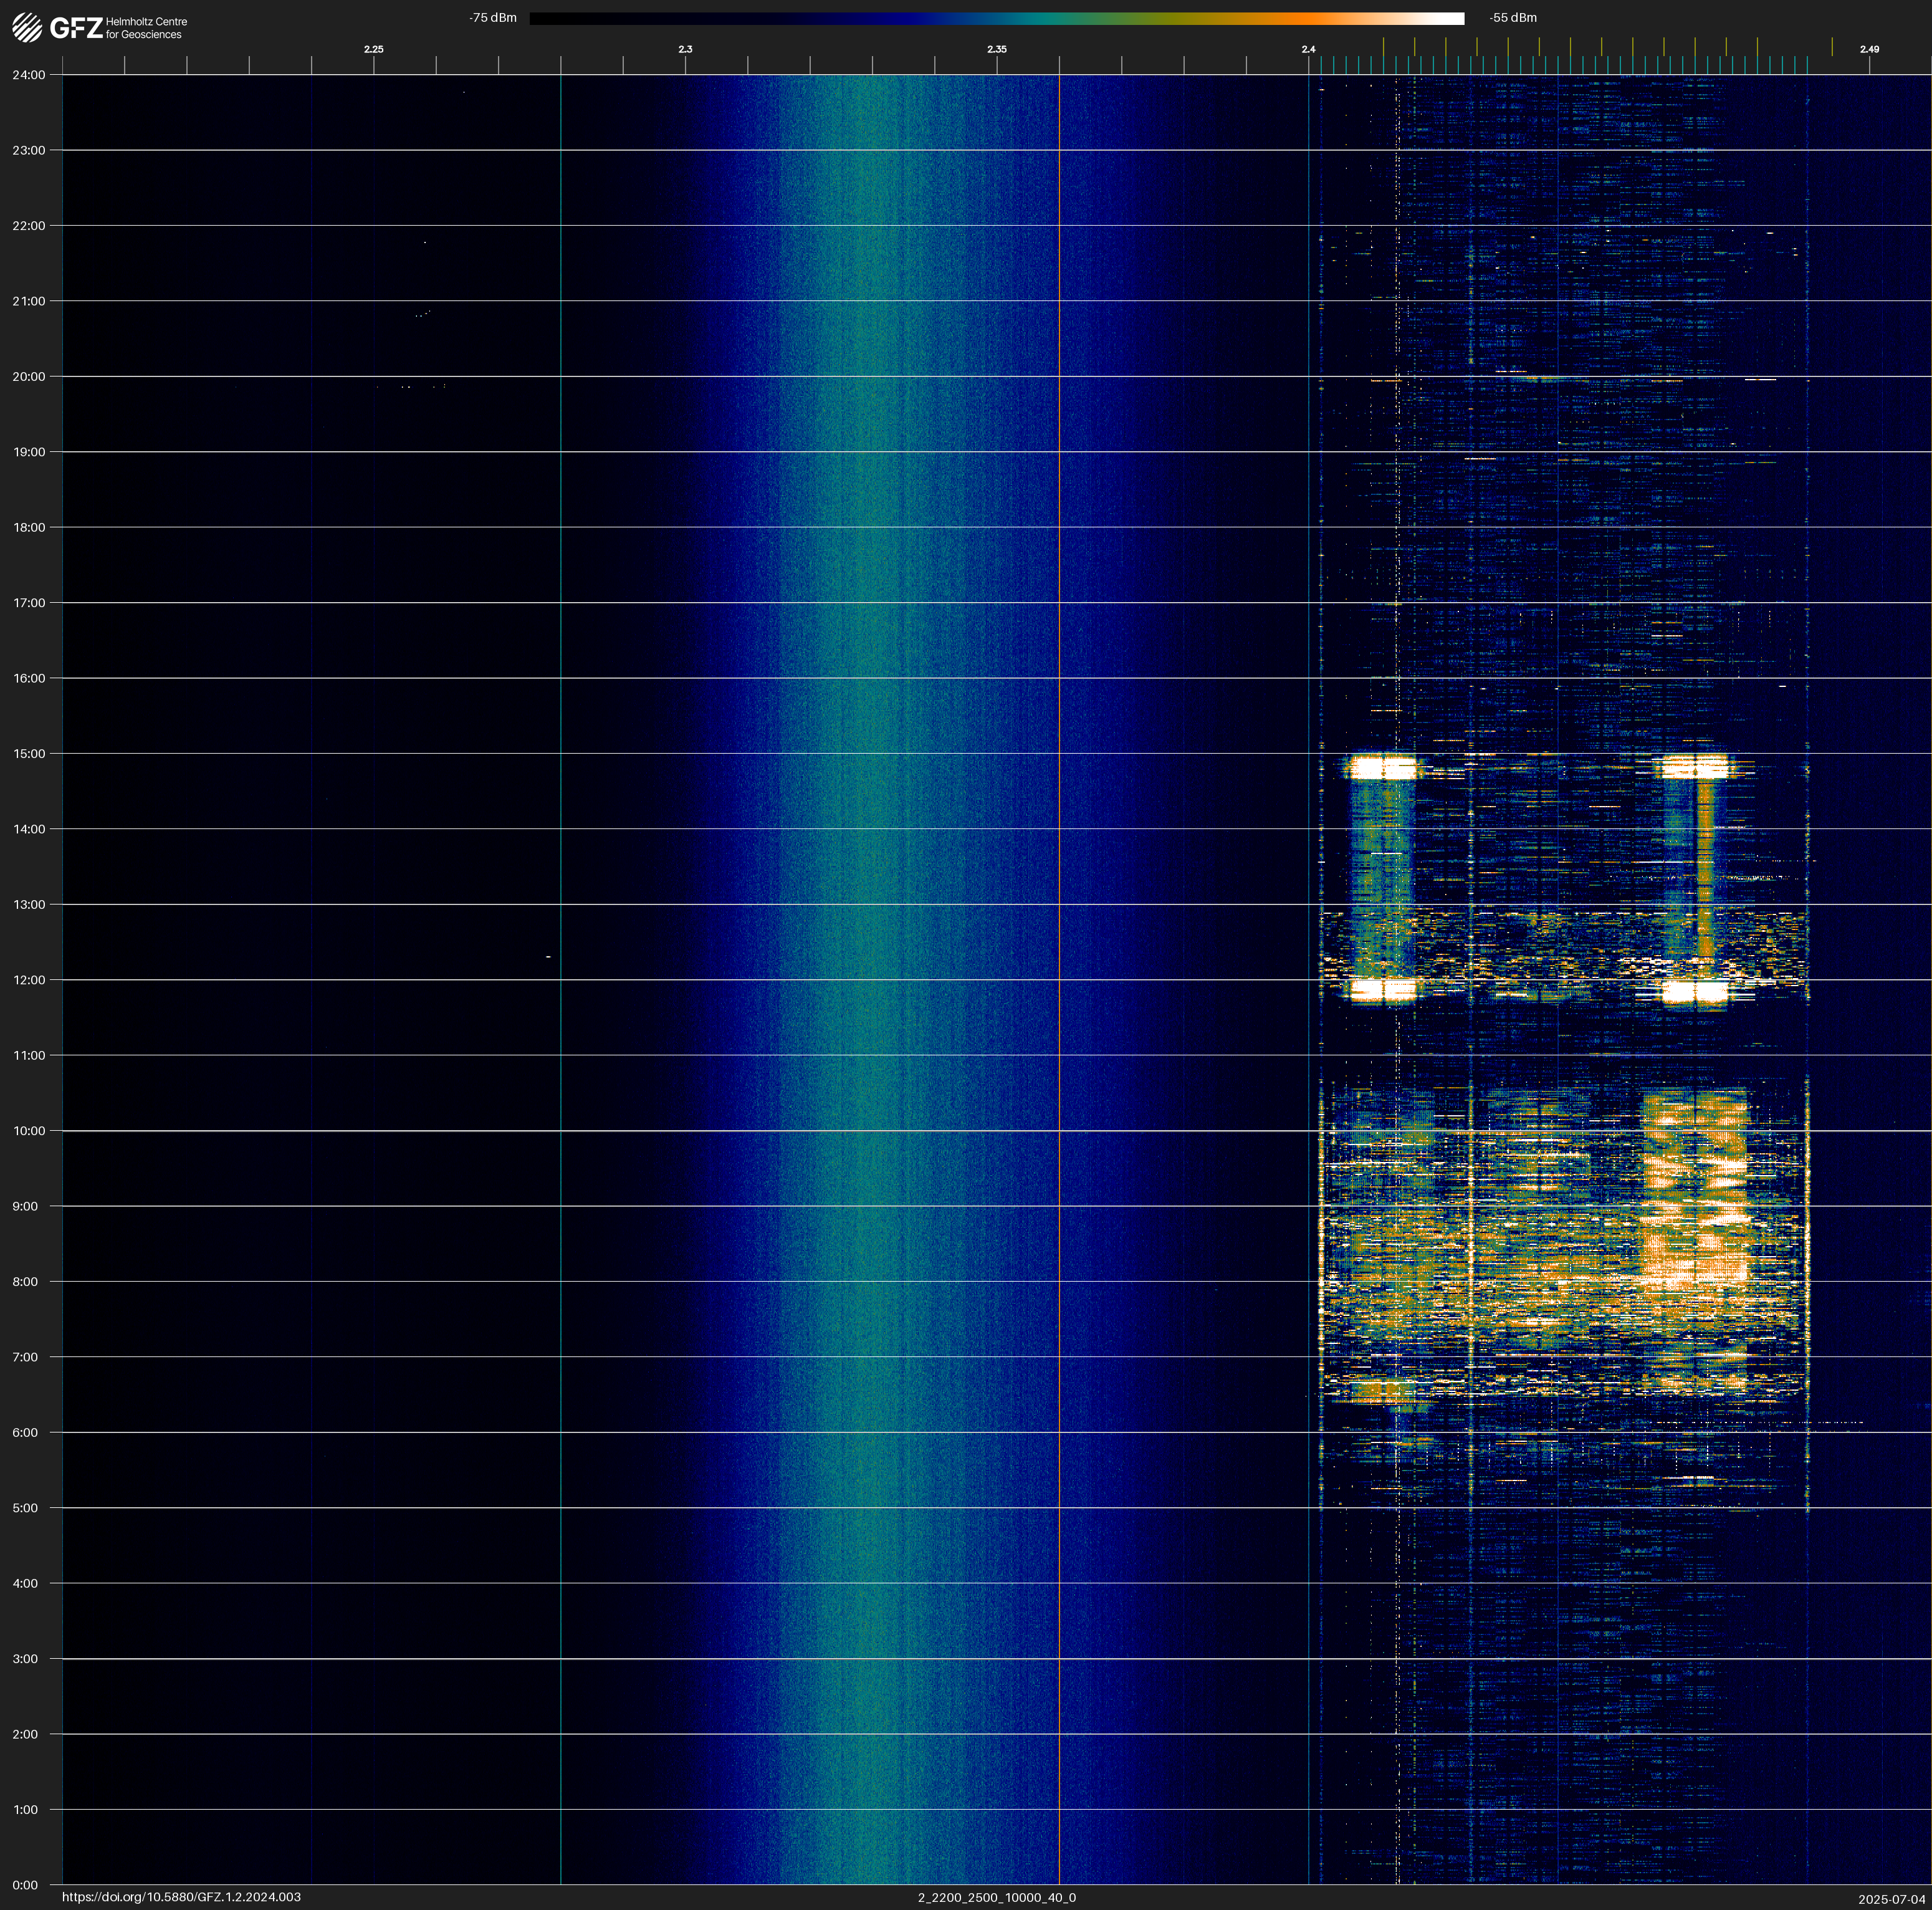Select the 2.25 frequency axis label
Screen dimensions: 1932x1910
pyautogui.click(x=373, y=49)
